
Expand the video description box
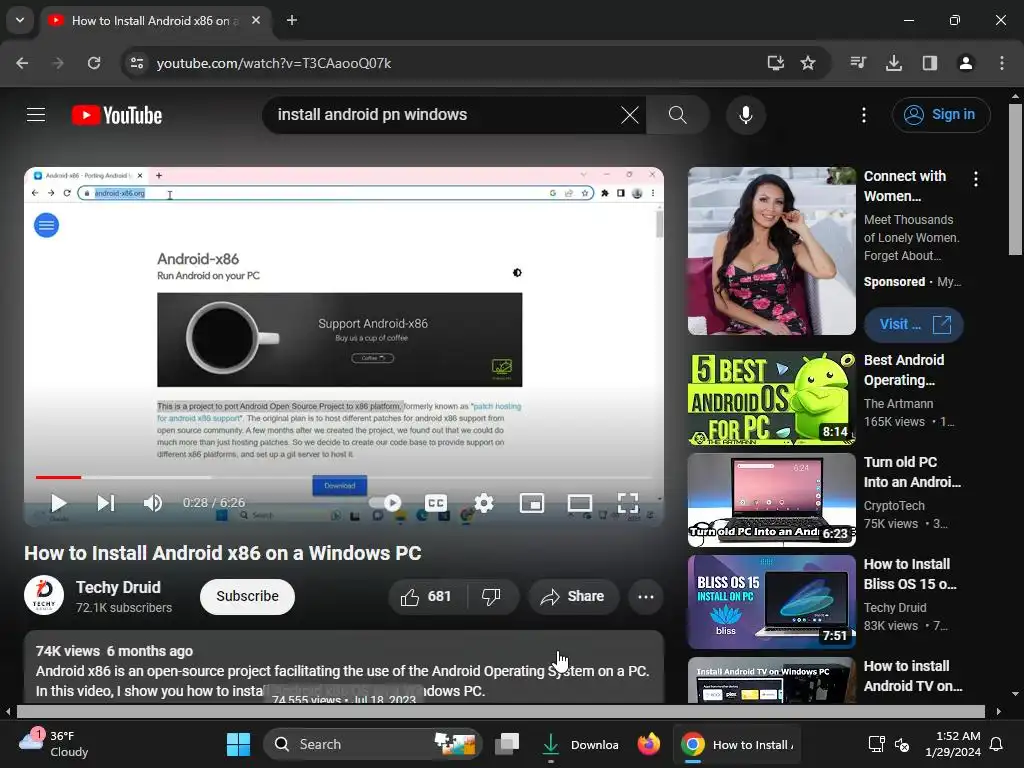pyautogui.click(x=344, y=667)
